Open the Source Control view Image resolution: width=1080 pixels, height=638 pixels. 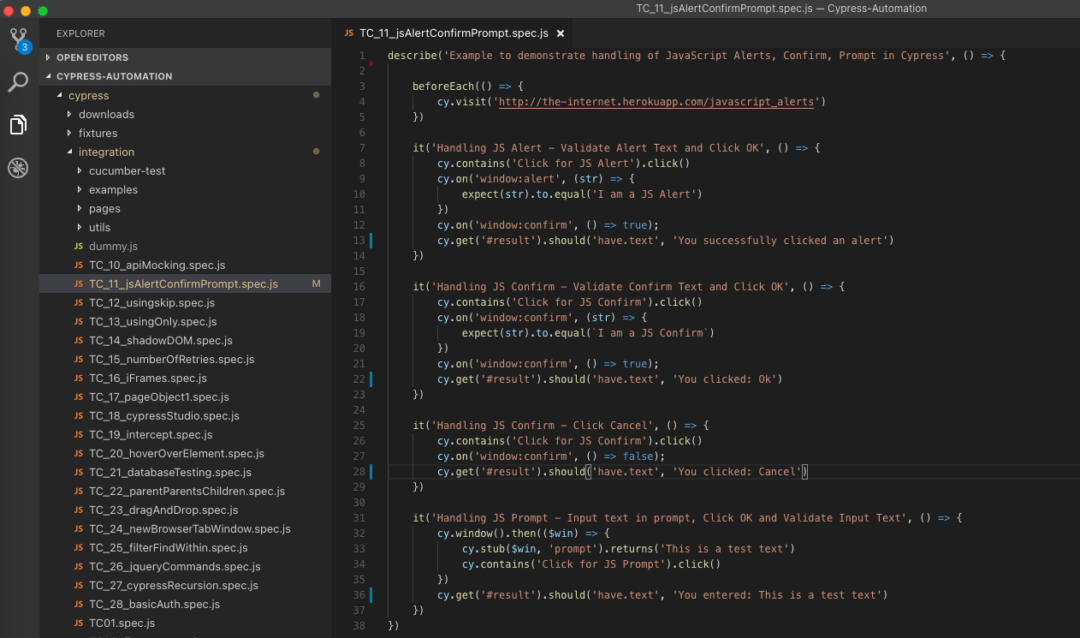click(x=17, y=38)
